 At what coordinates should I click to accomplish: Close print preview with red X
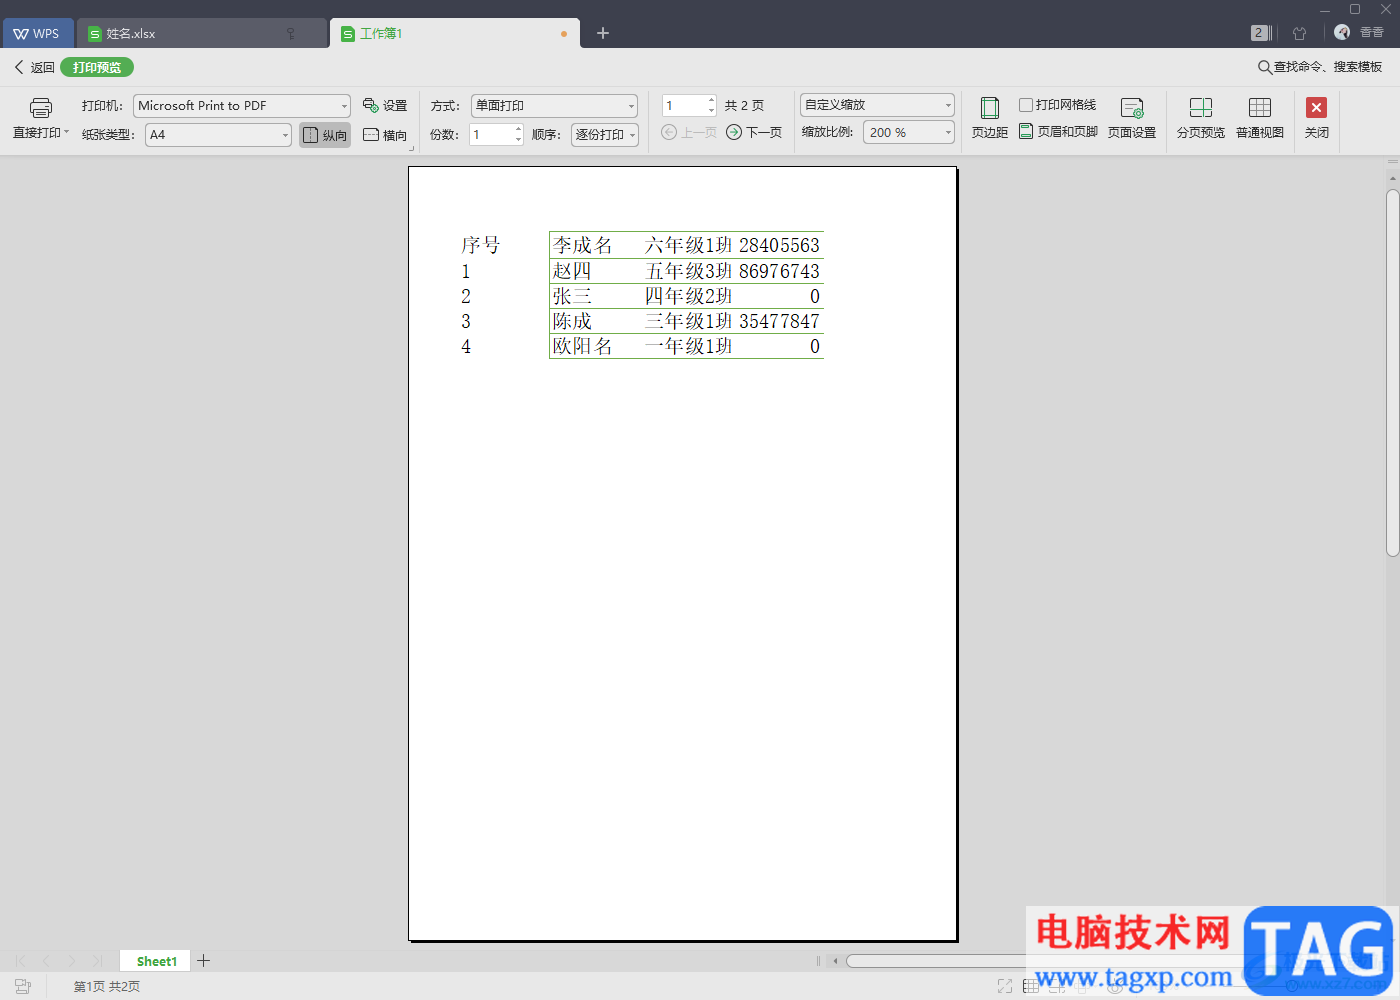[x=1317, y=108]
